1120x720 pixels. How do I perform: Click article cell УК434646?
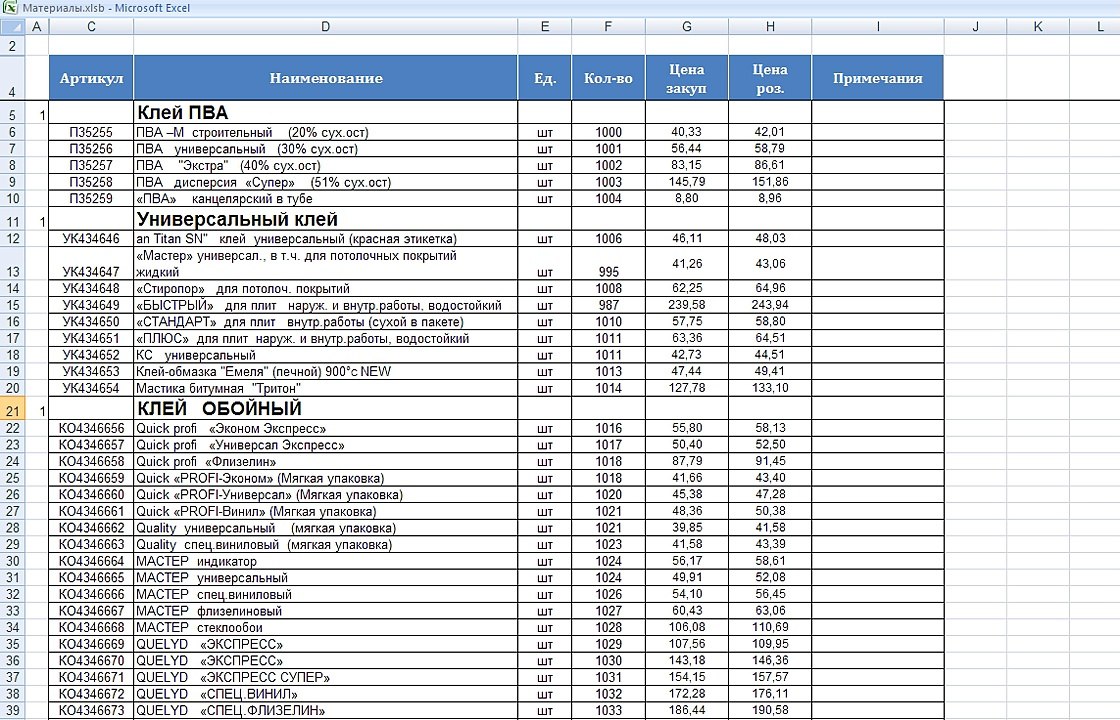click(91, 239)
